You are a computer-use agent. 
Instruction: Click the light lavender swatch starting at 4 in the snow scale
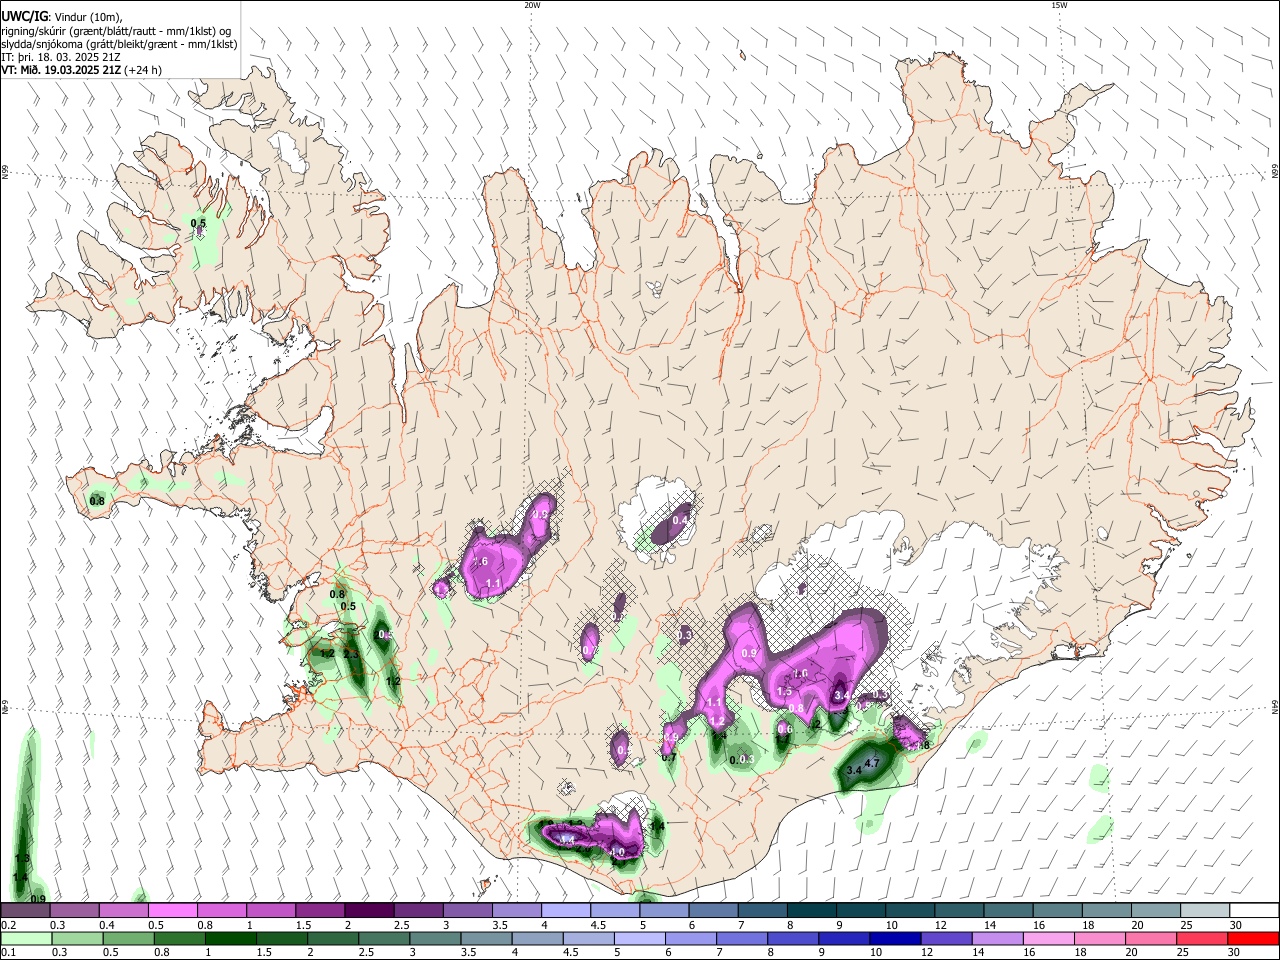coord(565,910)
